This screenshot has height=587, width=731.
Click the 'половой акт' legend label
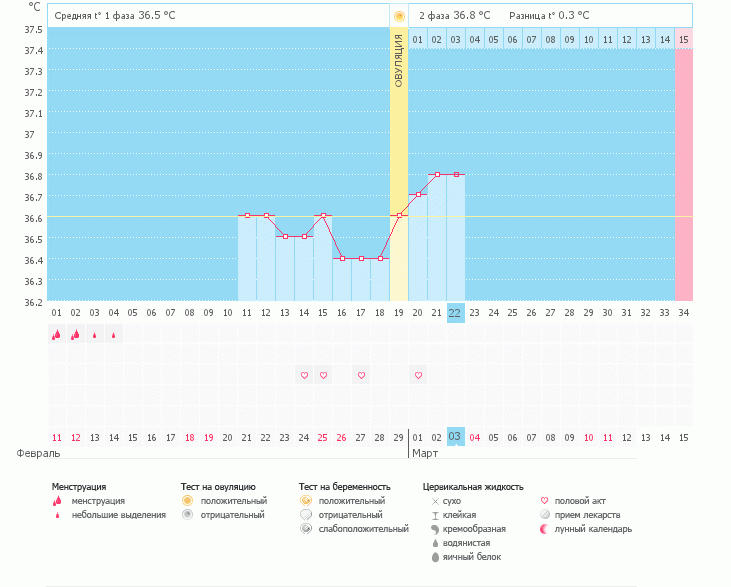(581, 500)
